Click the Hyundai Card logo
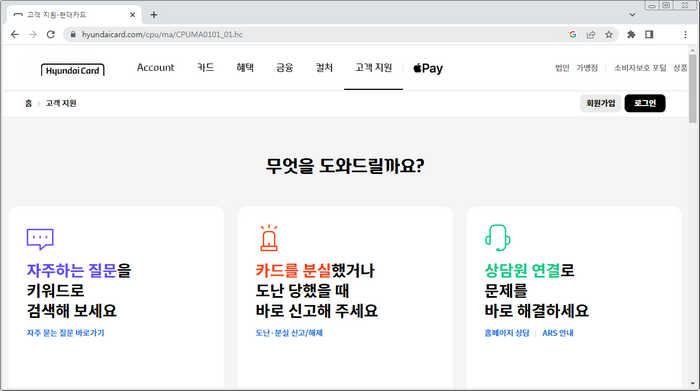Viewport: 700px width, 391px height. coord(73,70)
